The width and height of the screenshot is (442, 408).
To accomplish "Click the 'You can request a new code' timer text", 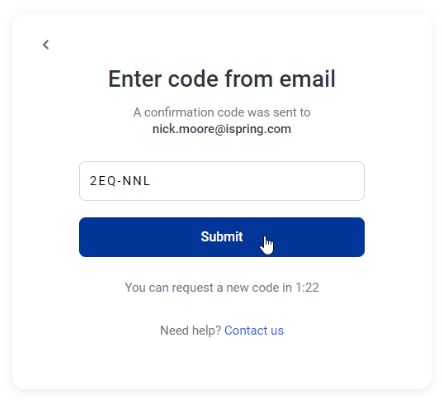I will click(222, 287).
